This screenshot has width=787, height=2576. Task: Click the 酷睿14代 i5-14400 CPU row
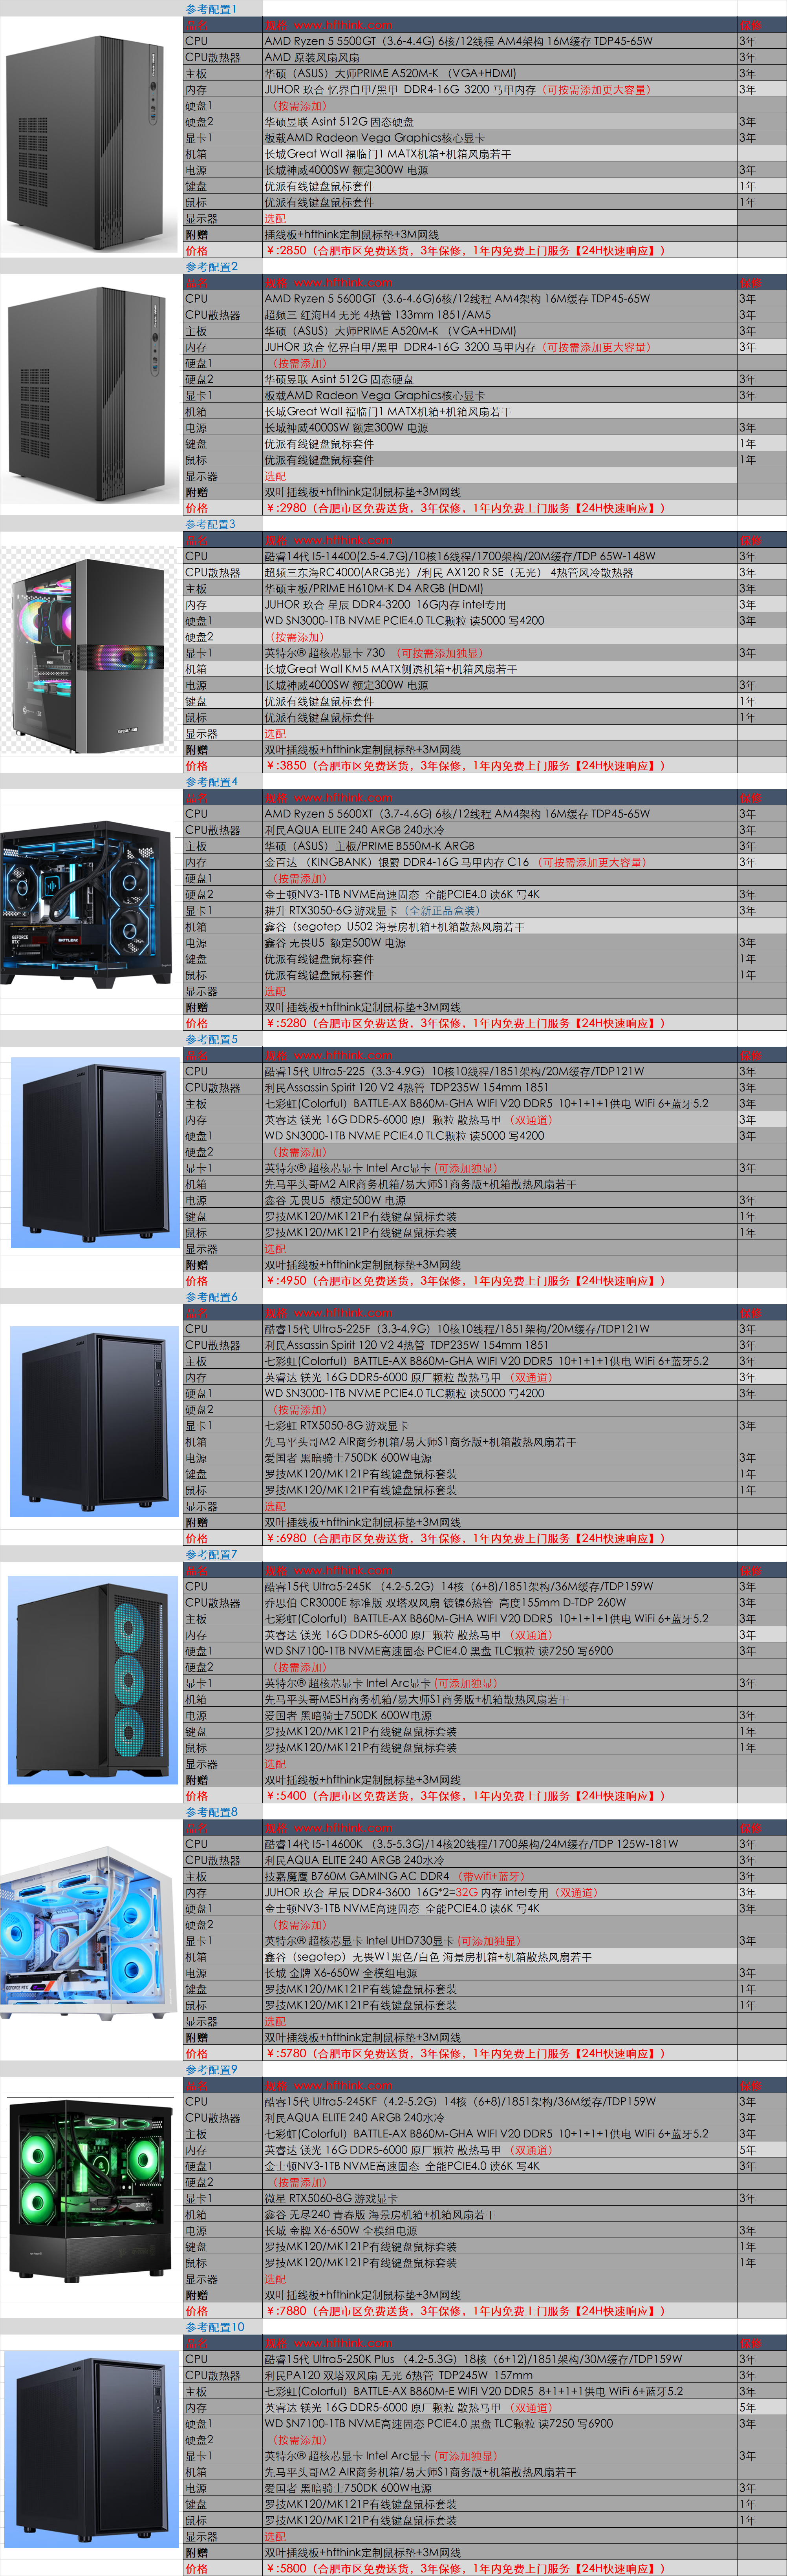[485, 556]
